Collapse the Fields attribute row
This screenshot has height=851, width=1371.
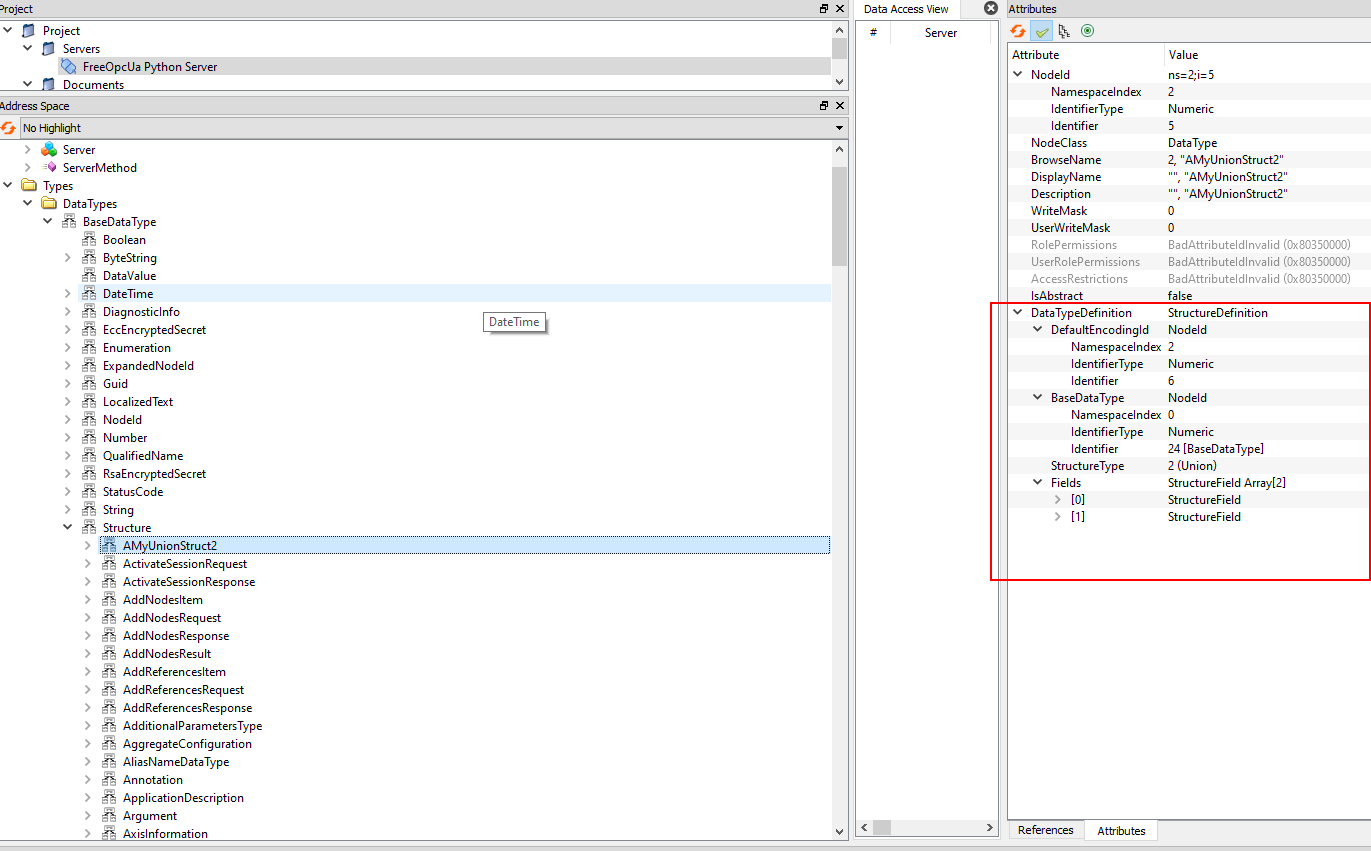[1038, 483]
